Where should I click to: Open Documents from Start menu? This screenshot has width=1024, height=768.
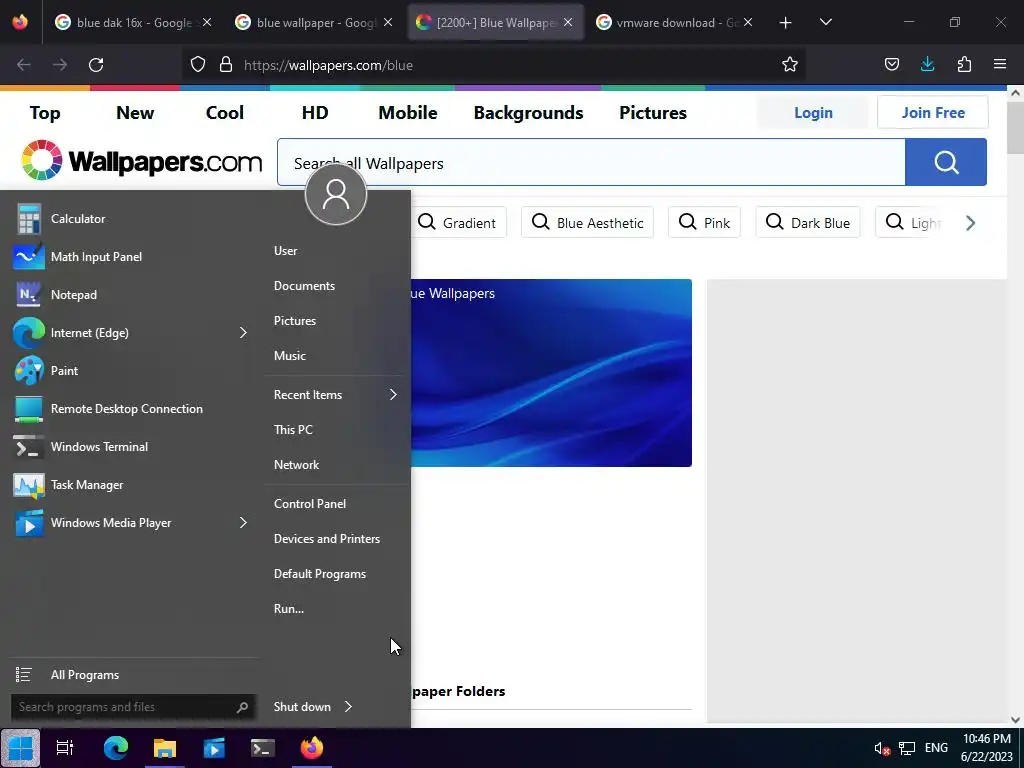304,286
